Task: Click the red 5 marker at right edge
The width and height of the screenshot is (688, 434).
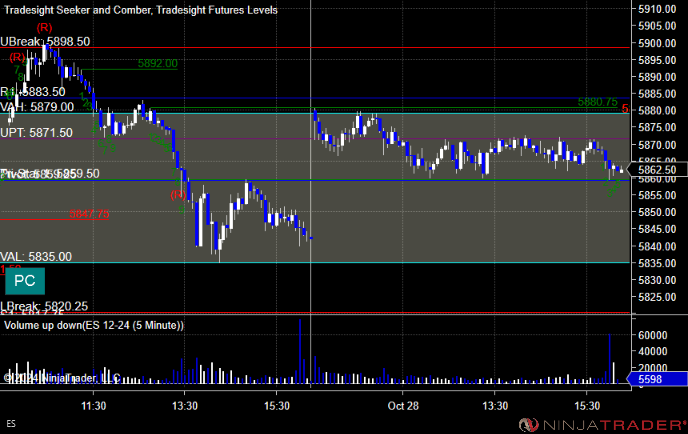Action: pos(625,108)
